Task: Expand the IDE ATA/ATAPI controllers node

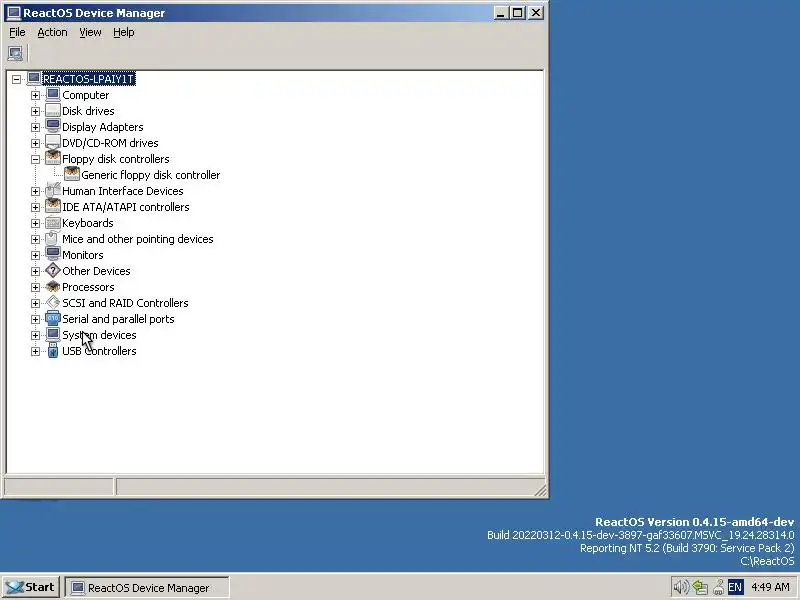Action: point(35,207)
